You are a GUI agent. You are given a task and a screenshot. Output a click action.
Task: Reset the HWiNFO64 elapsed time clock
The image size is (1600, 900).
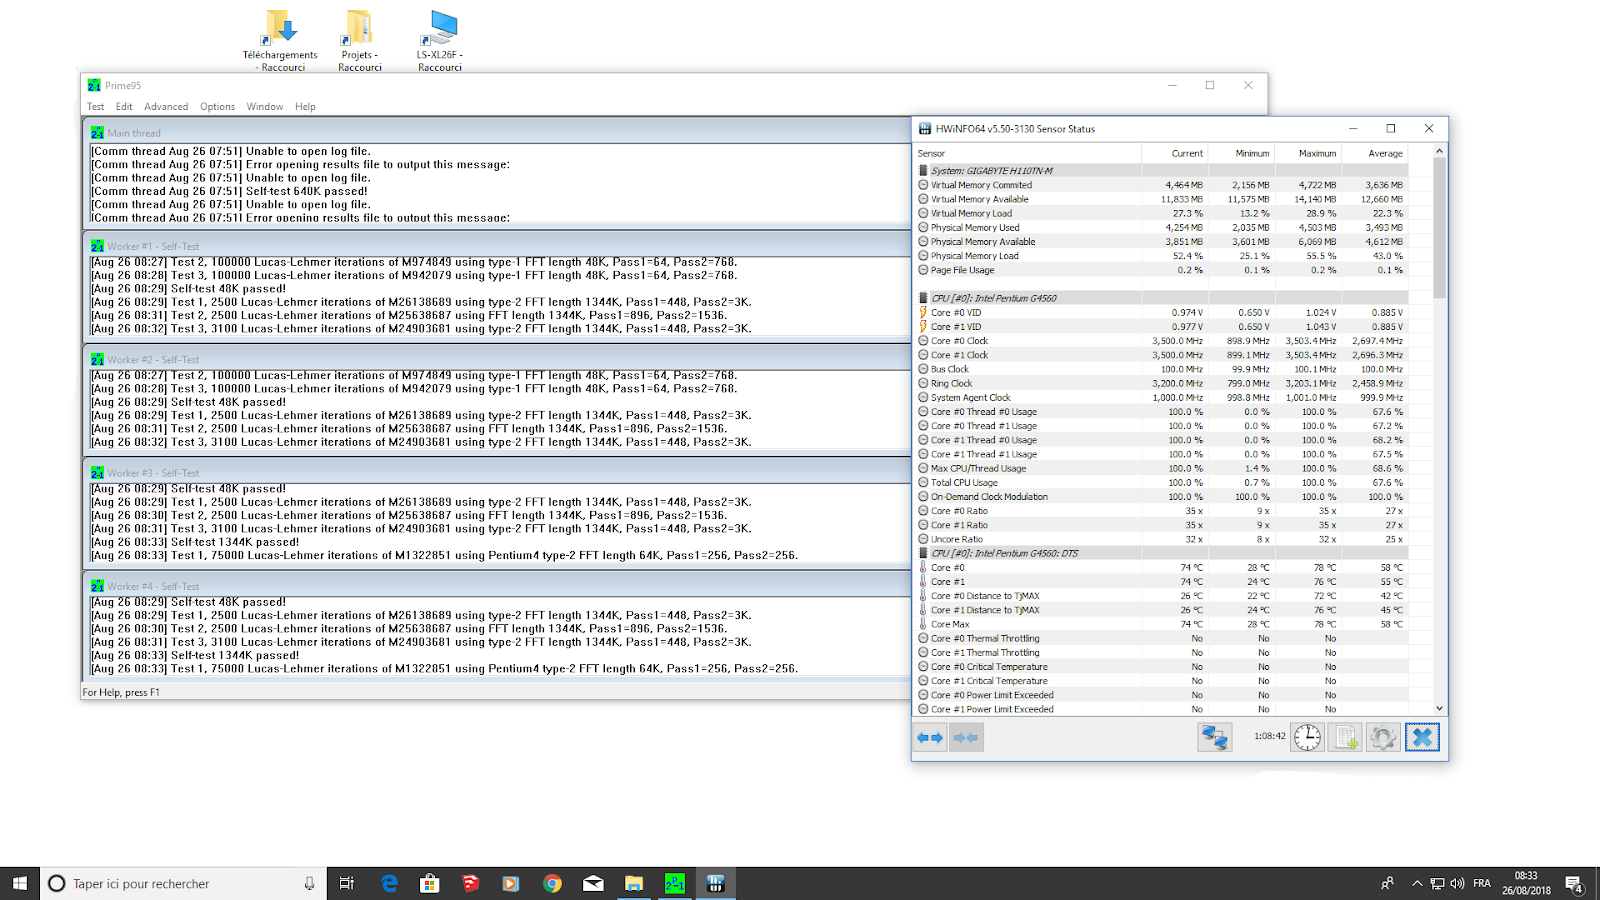tap(1307, 738)
